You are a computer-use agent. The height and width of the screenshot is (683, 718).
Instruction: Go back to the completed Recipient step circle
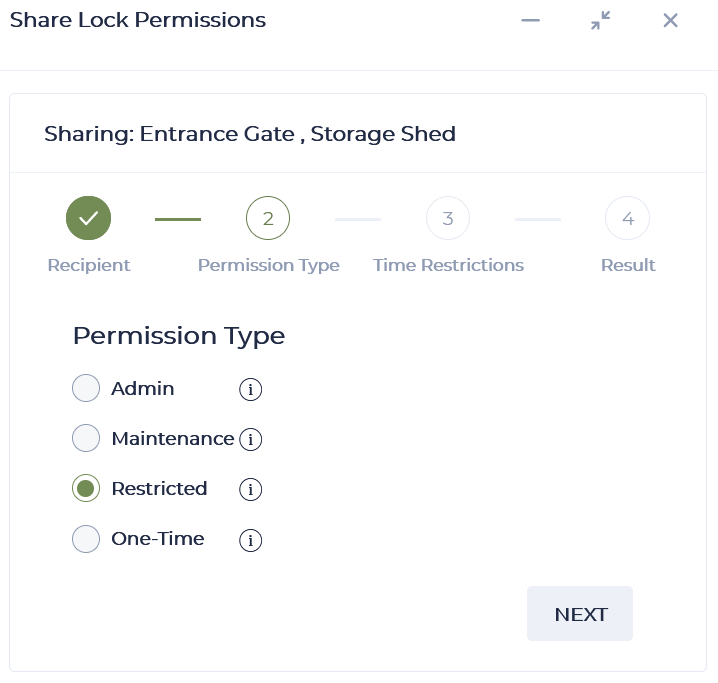(88, 218)
